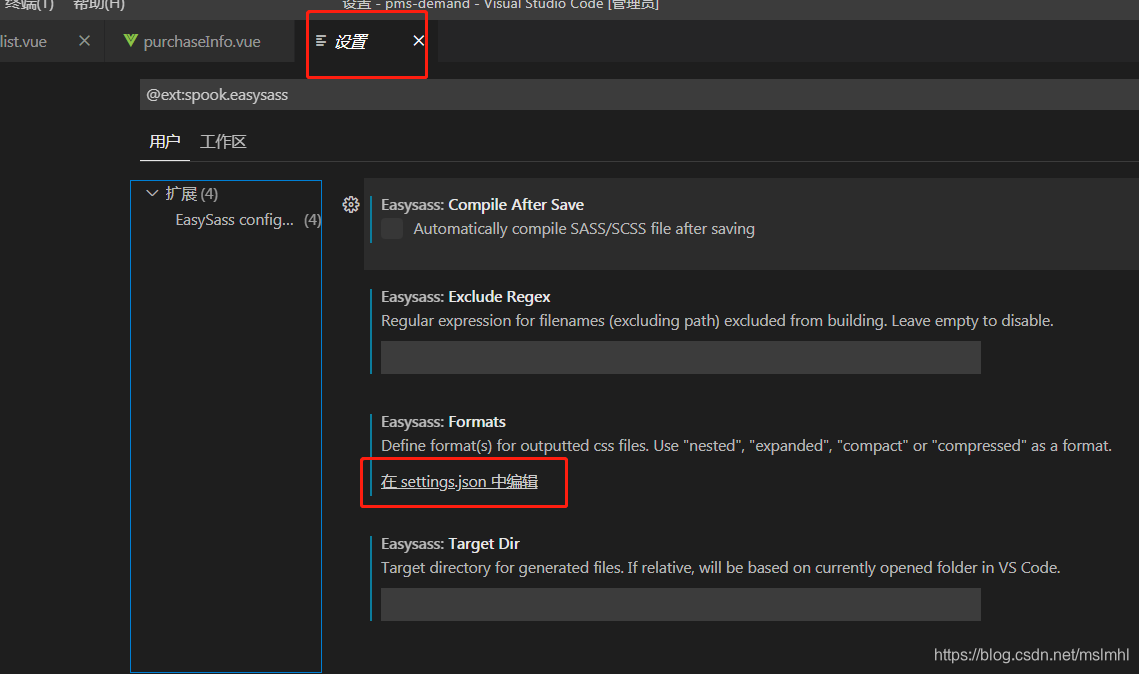Select the 工作区 settings scope tab
Viewport: 1139px width, 674px height.
click(223, 142)
